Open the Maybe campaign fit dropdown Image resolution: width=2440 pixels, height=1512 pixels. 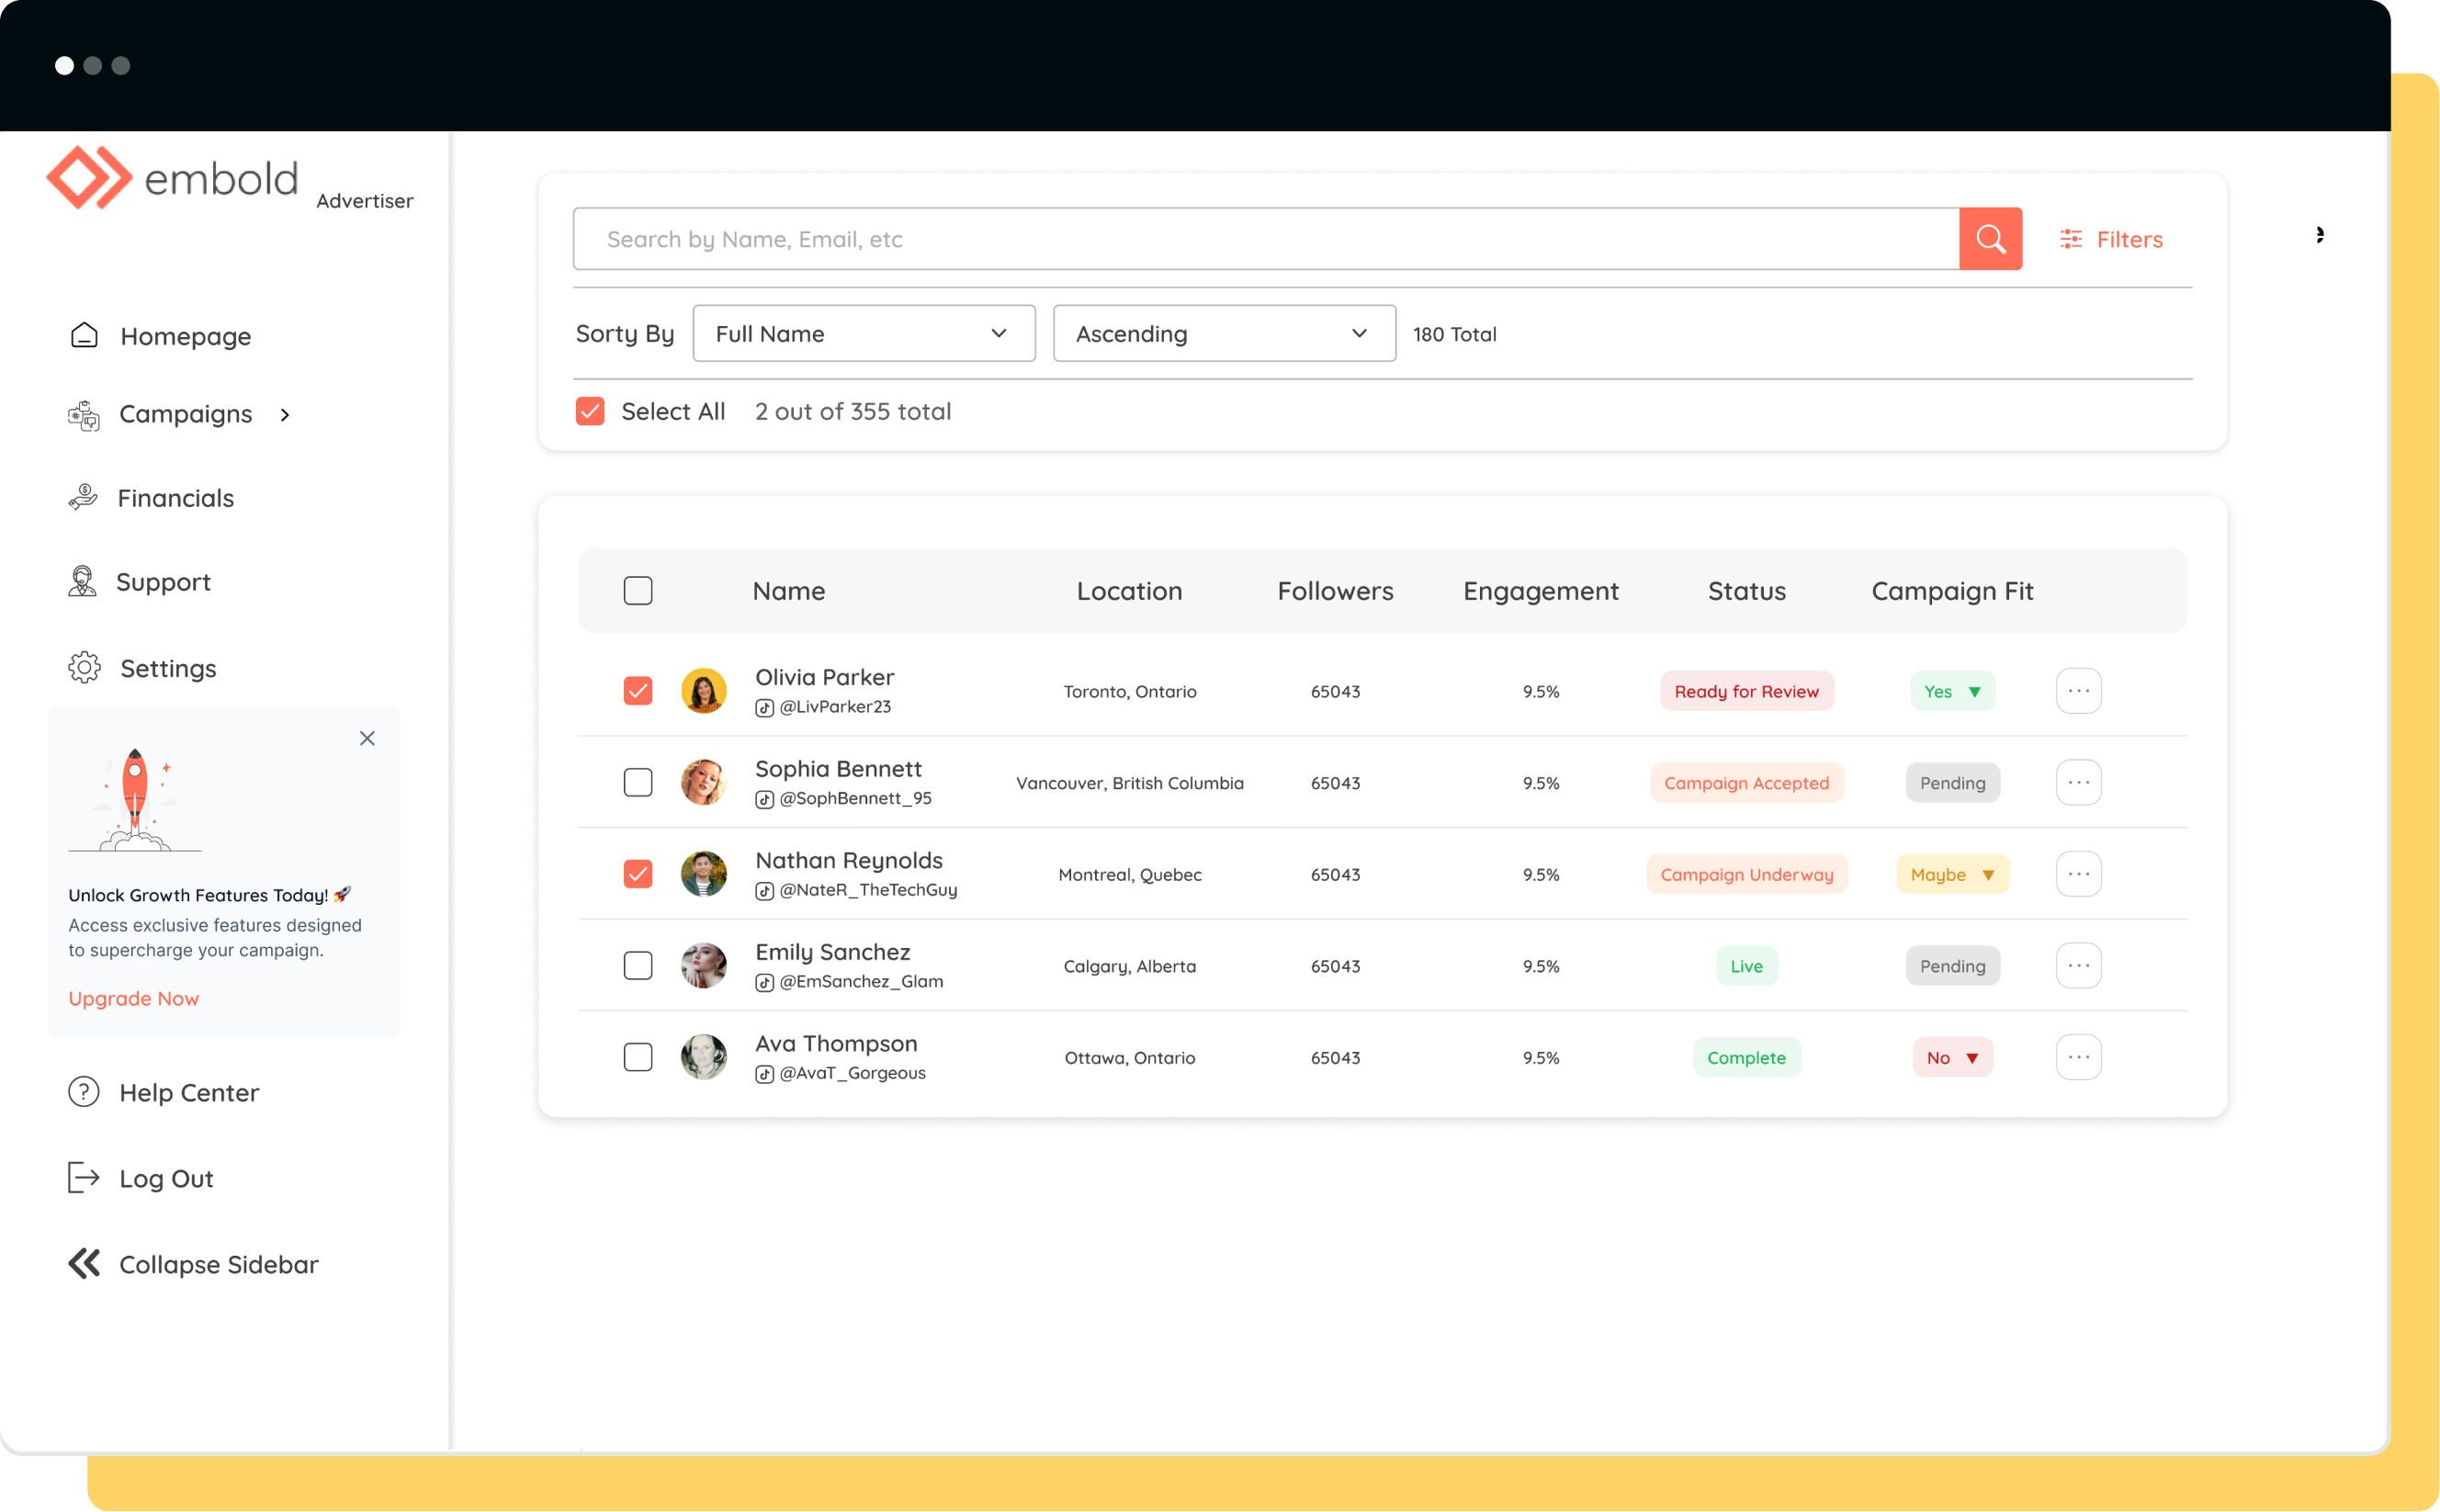(1952, 874)
